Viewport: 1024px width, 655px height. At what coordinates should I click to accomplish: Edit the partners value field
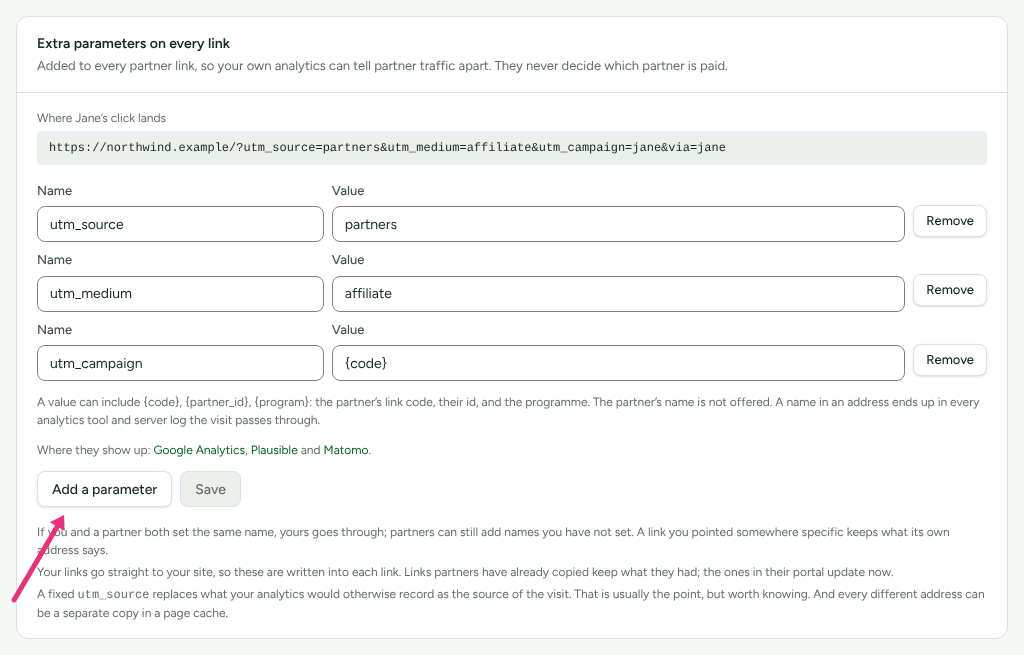[618, 224]
